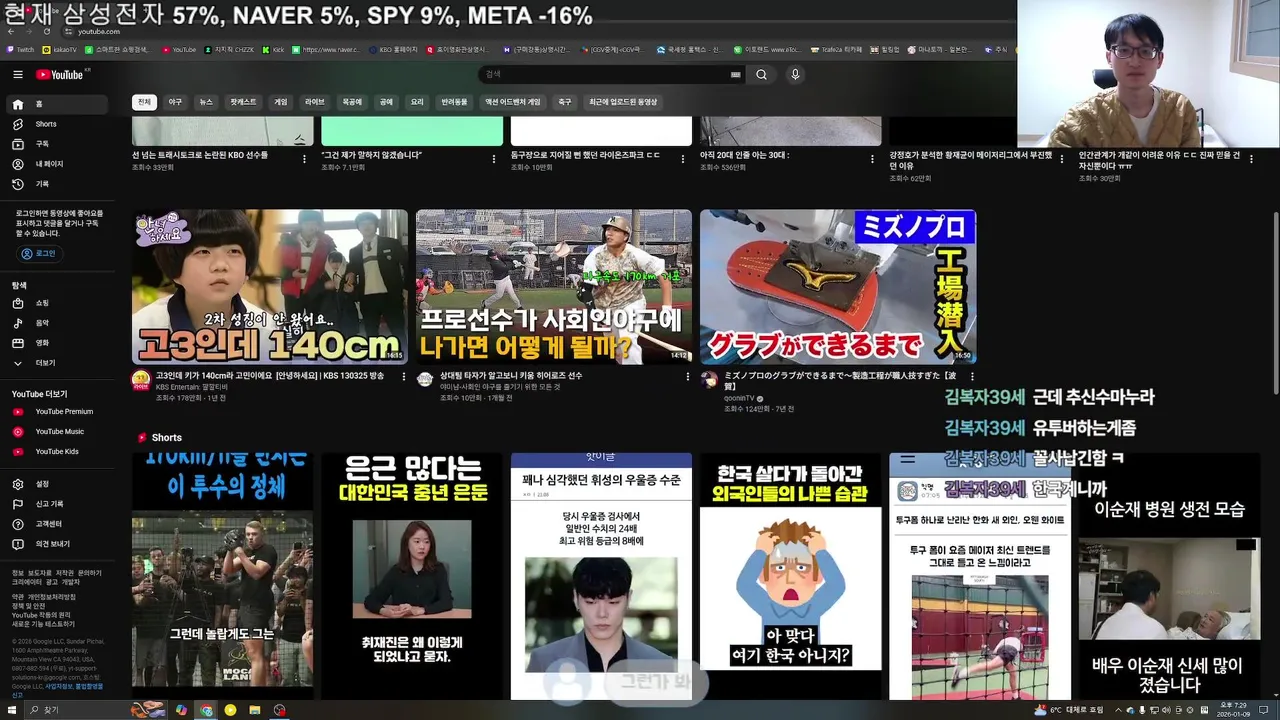Image resolution: width=1280 pixels, height=720 pixels.
Task: Open 의견 보내기 feedback
Action: point(56,544)
